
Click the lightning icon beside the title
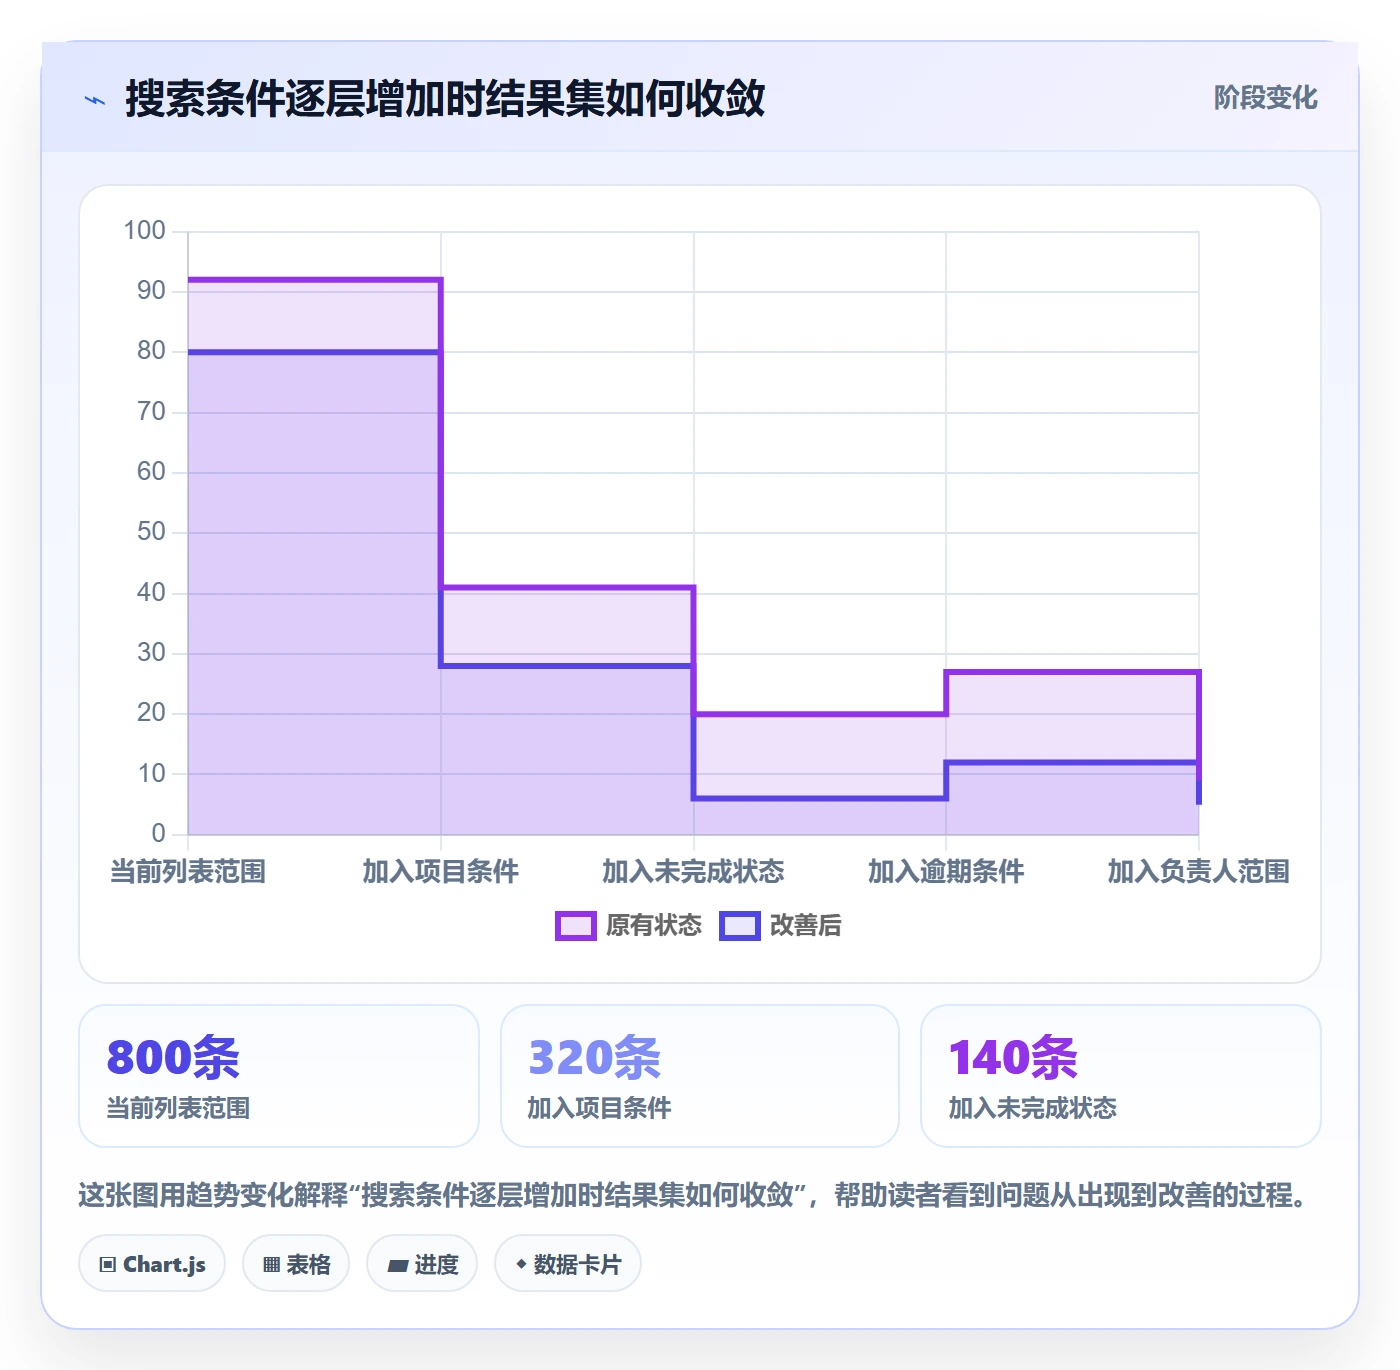coord(95,100)
